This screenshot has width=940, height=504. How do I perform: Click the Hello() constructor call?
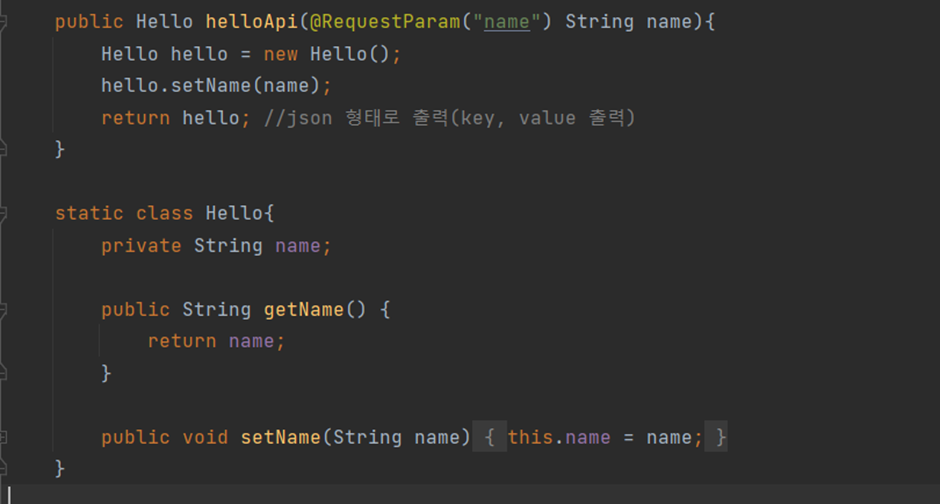[350, 55]
